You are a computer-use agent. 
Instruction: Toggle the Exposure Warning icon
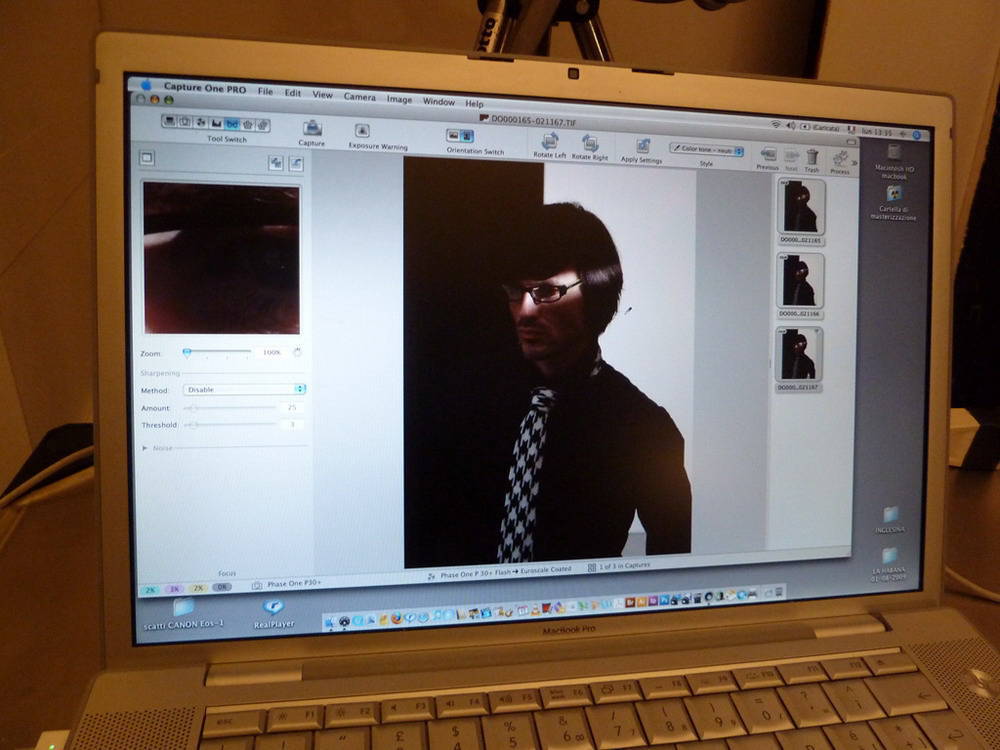point(363,131)
